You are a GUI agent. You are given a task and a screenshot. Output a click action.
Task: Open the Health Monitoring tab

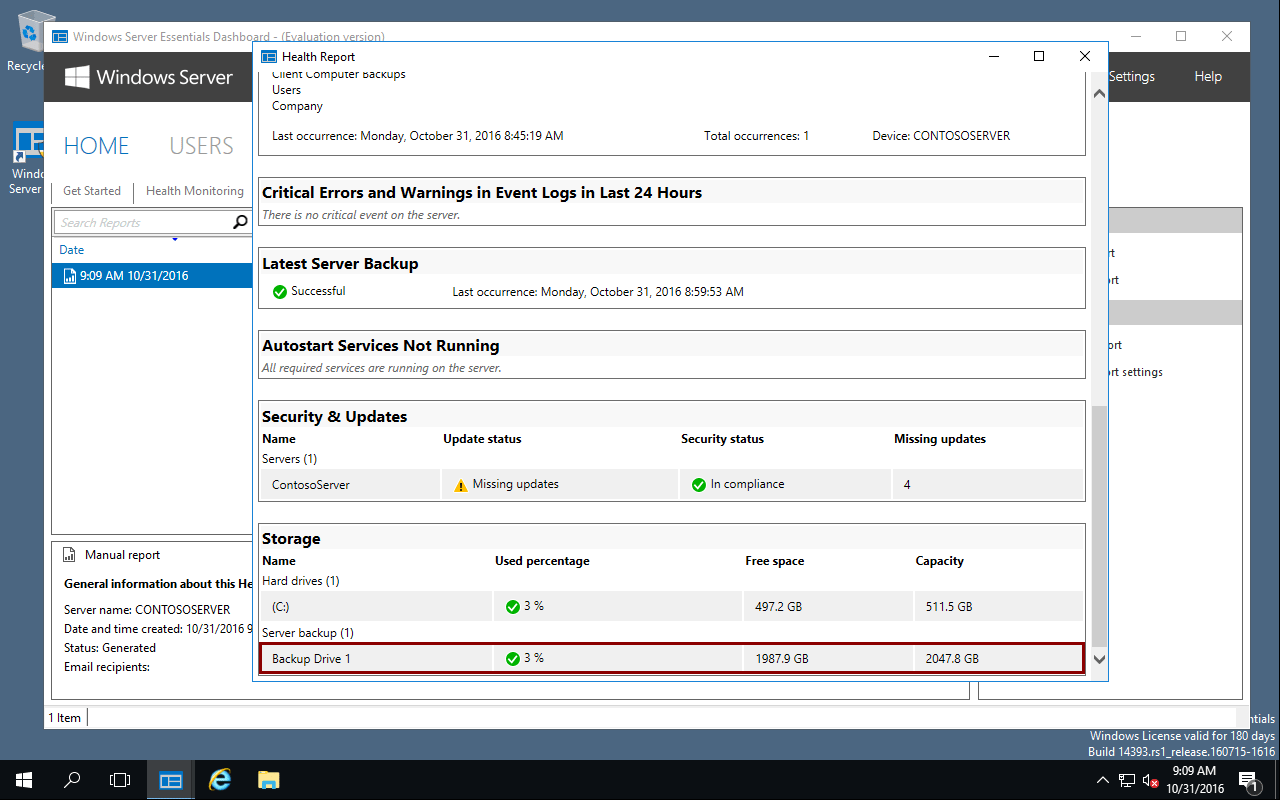[x=195, y=191]
